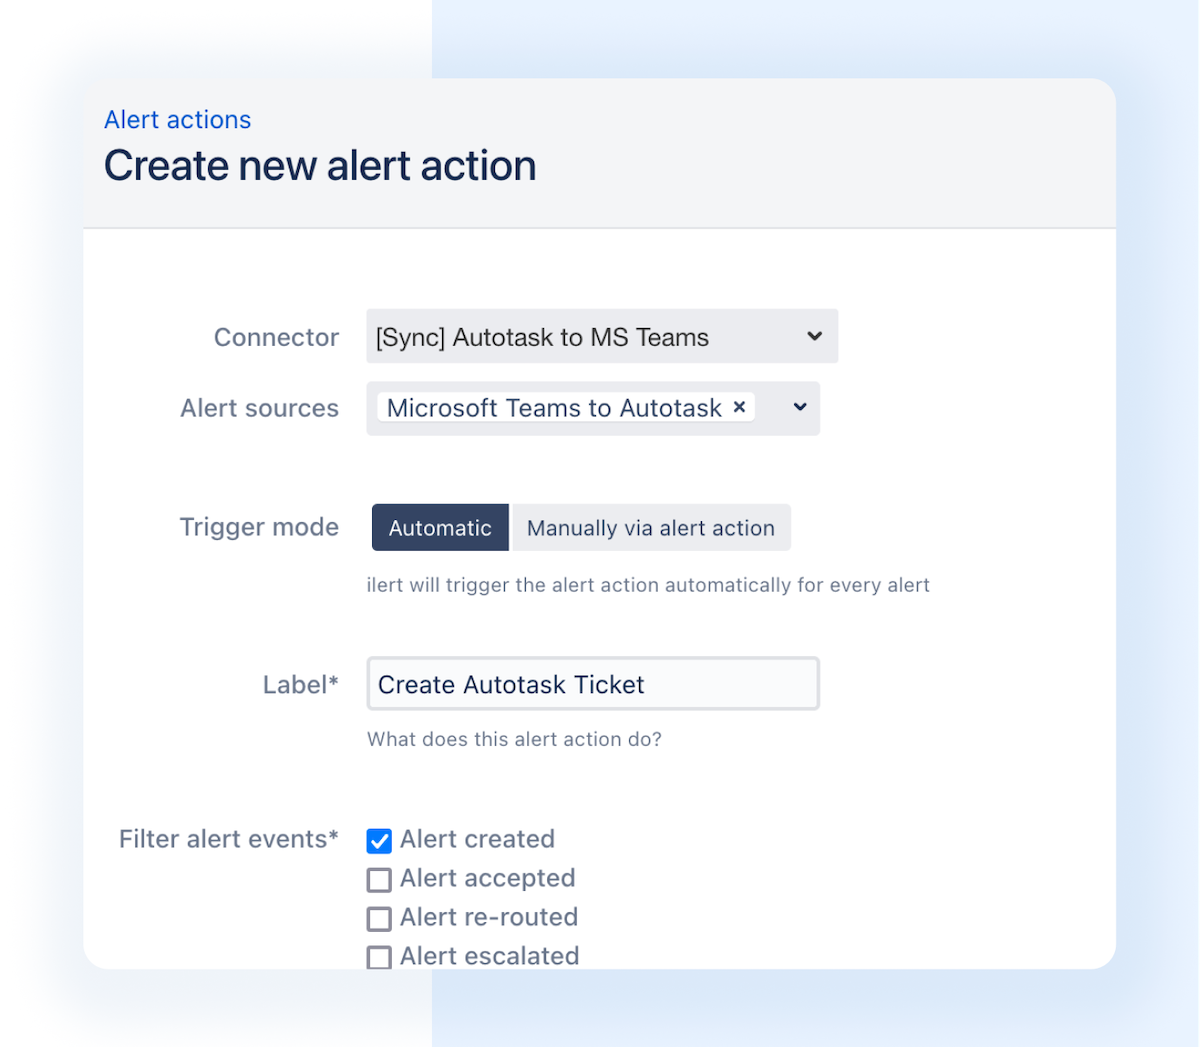
Task: Click inside the Label text field
Action: [x=592, y=684]
